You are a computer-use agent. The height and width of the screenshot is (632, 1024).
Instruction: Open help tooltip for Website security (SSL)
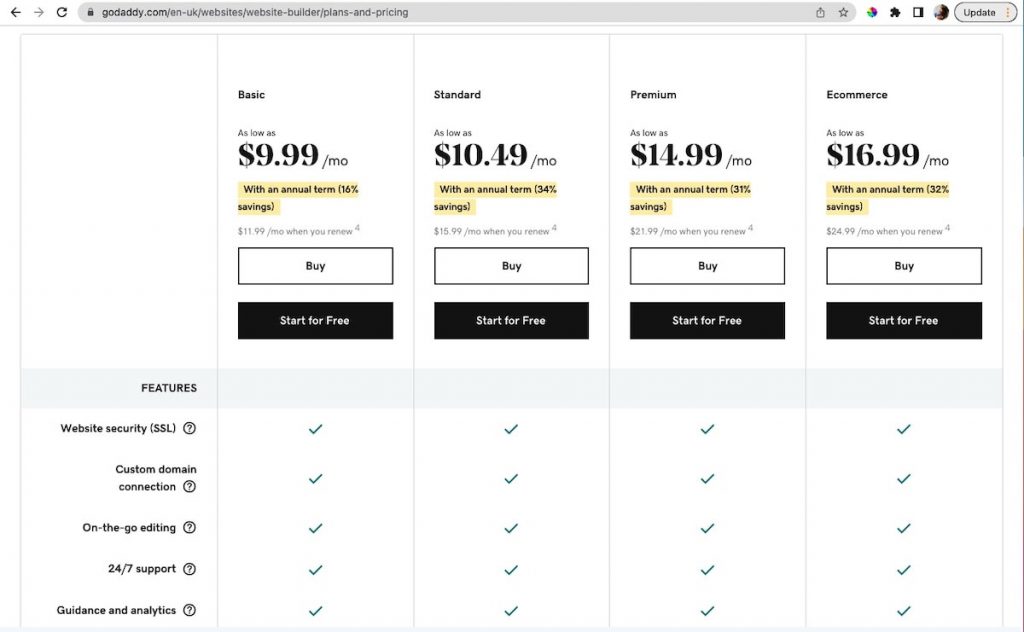pos(191,429)
